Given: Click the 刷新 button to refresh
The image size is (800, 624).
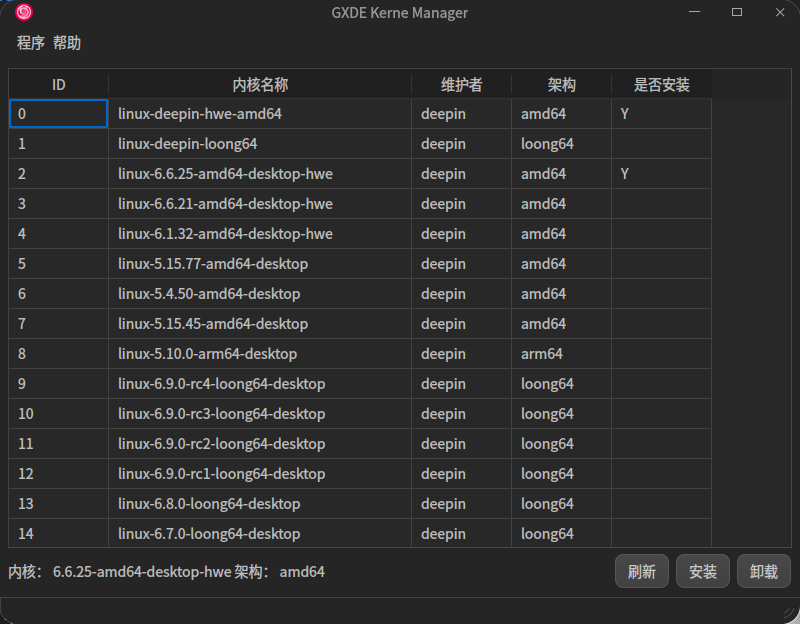Looking at the screenshot, I should click(641, 571).
